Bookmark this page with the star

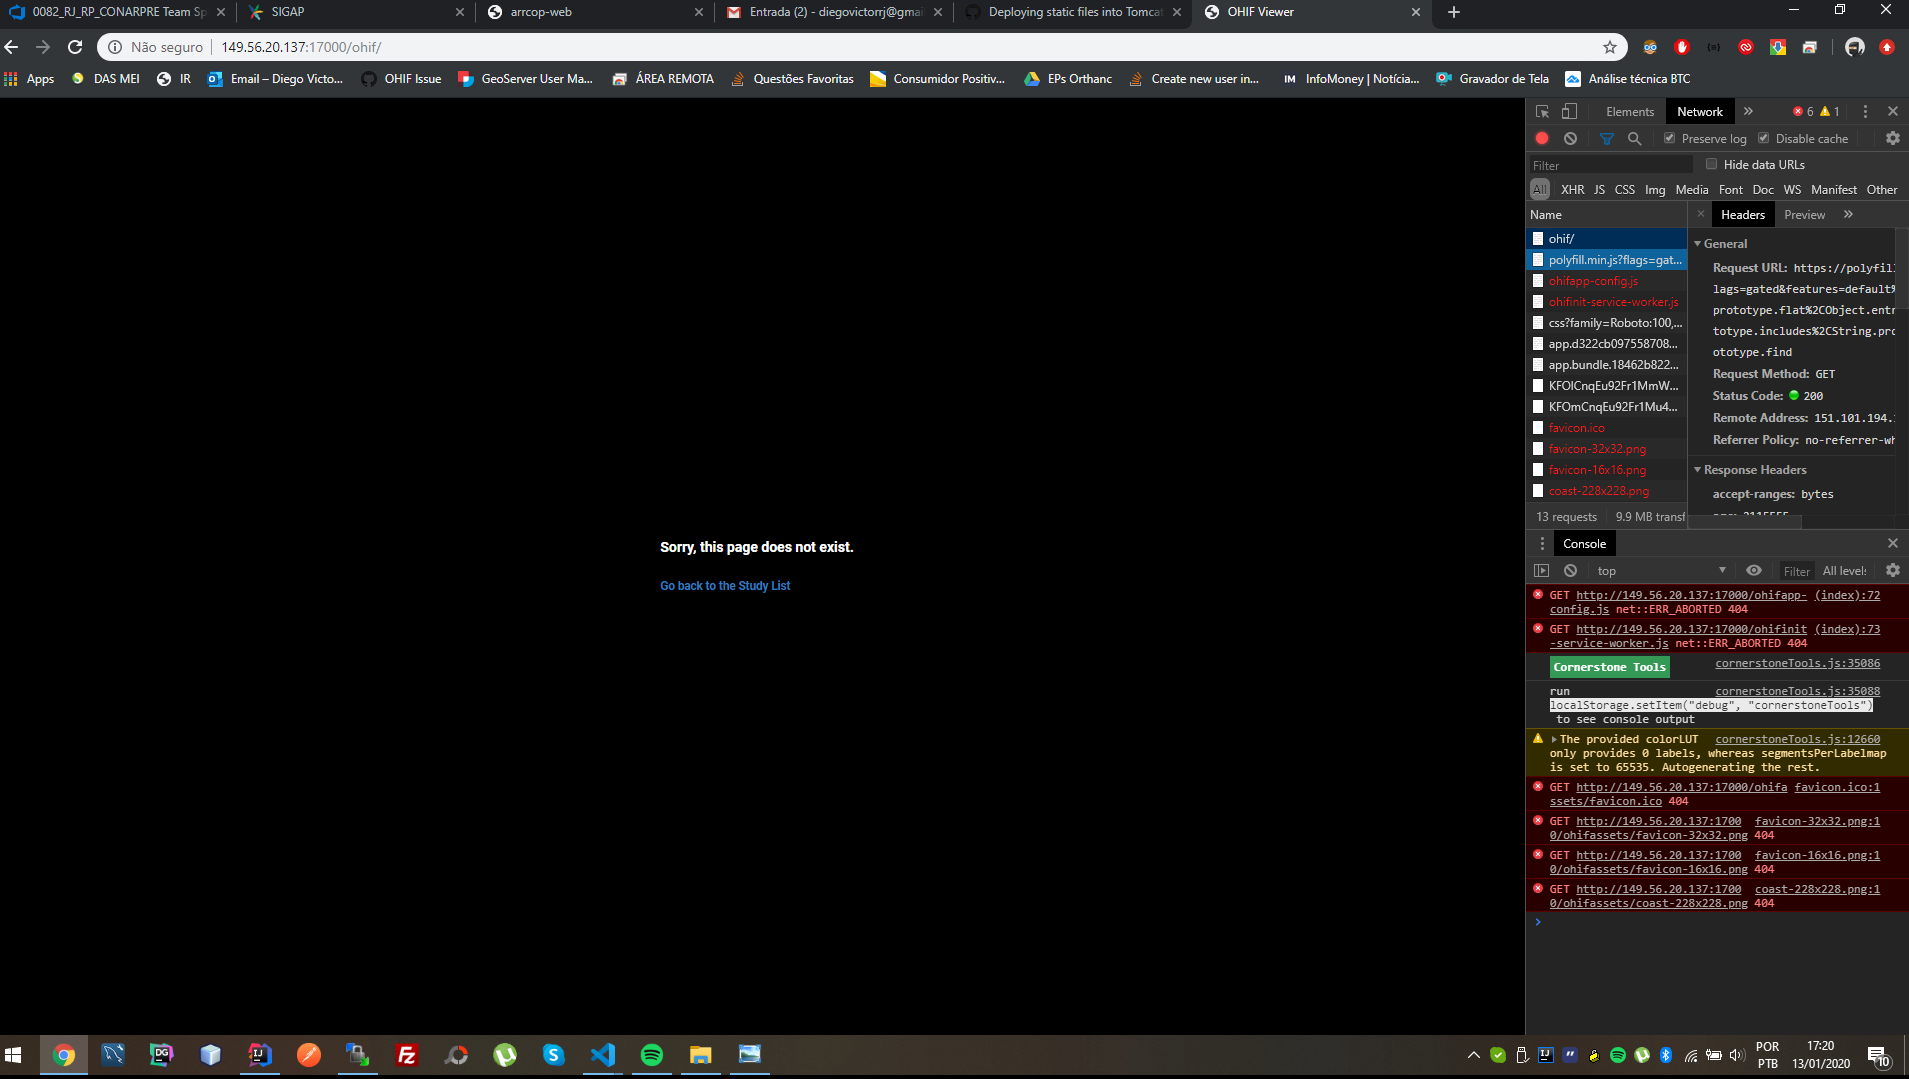click(1610, 47)
